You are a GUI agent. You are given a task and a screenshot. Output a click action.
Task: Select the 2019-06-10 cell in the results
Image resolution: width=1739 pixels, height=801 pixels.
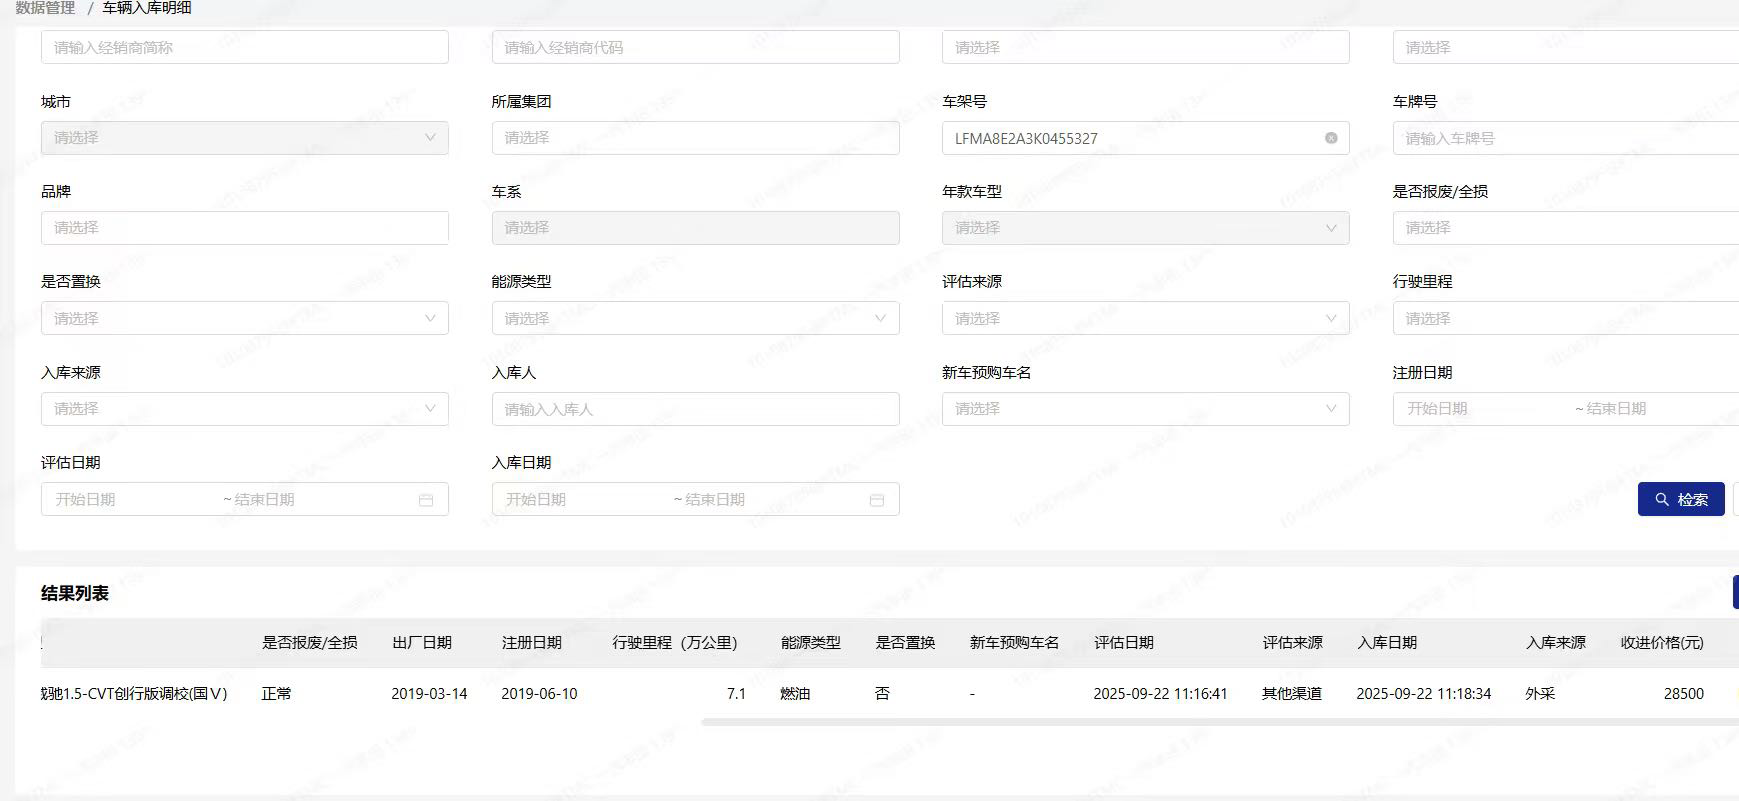click(x=539, y=693)
